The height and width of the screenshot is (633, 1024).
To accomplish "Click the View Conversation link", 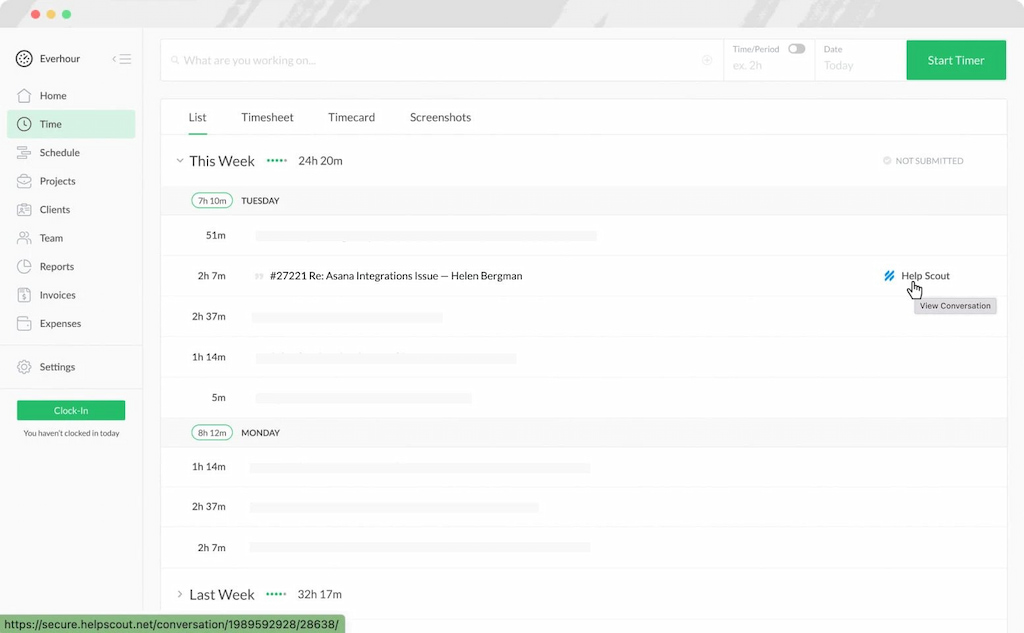I will [x=954, y=305].
